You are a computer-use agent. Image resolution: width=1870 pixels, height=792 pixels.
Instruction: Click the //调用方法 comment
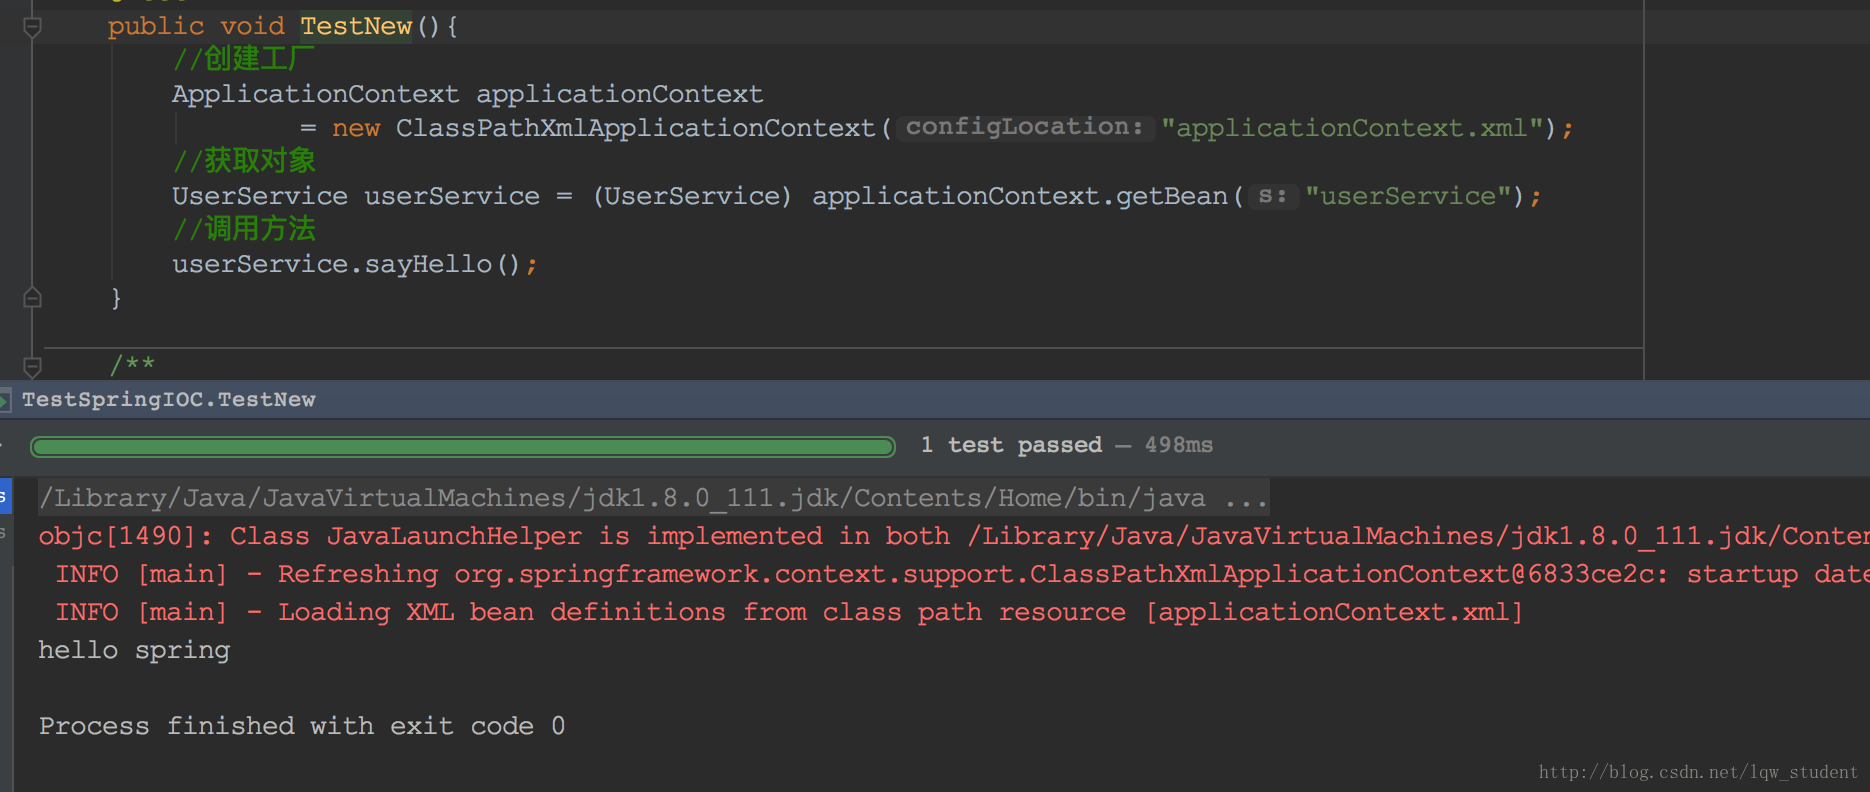pos(244,229)
